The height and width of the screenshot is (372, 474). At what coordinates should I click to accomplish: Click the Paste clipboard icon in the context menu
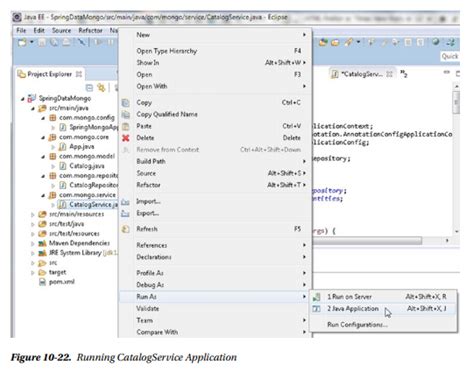[126, 126]
